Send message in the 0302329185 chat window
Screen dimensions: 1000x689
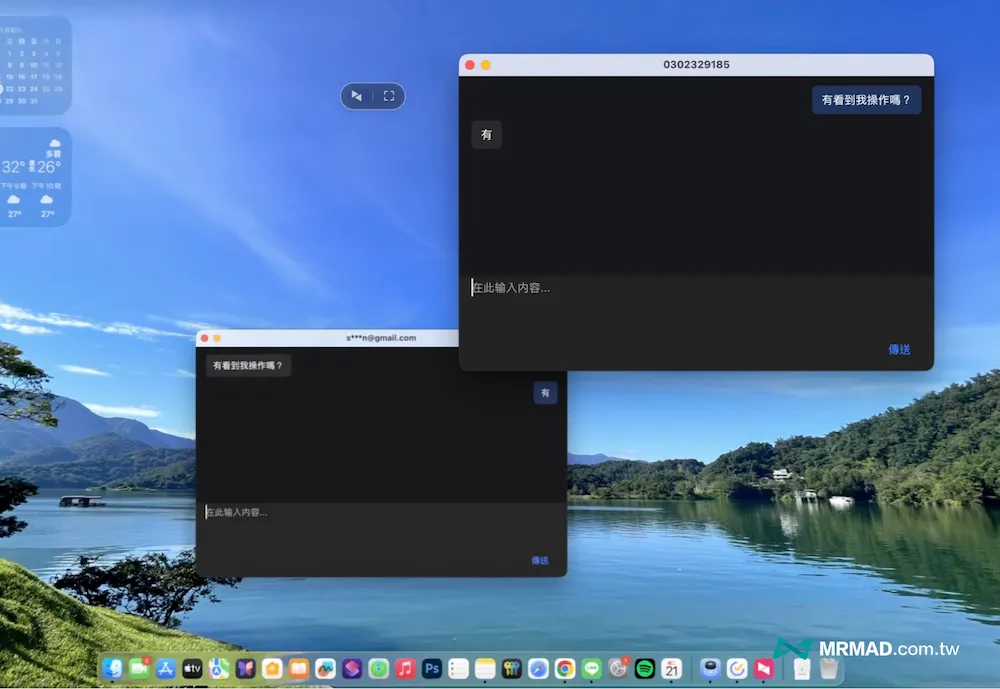[899, 350]
